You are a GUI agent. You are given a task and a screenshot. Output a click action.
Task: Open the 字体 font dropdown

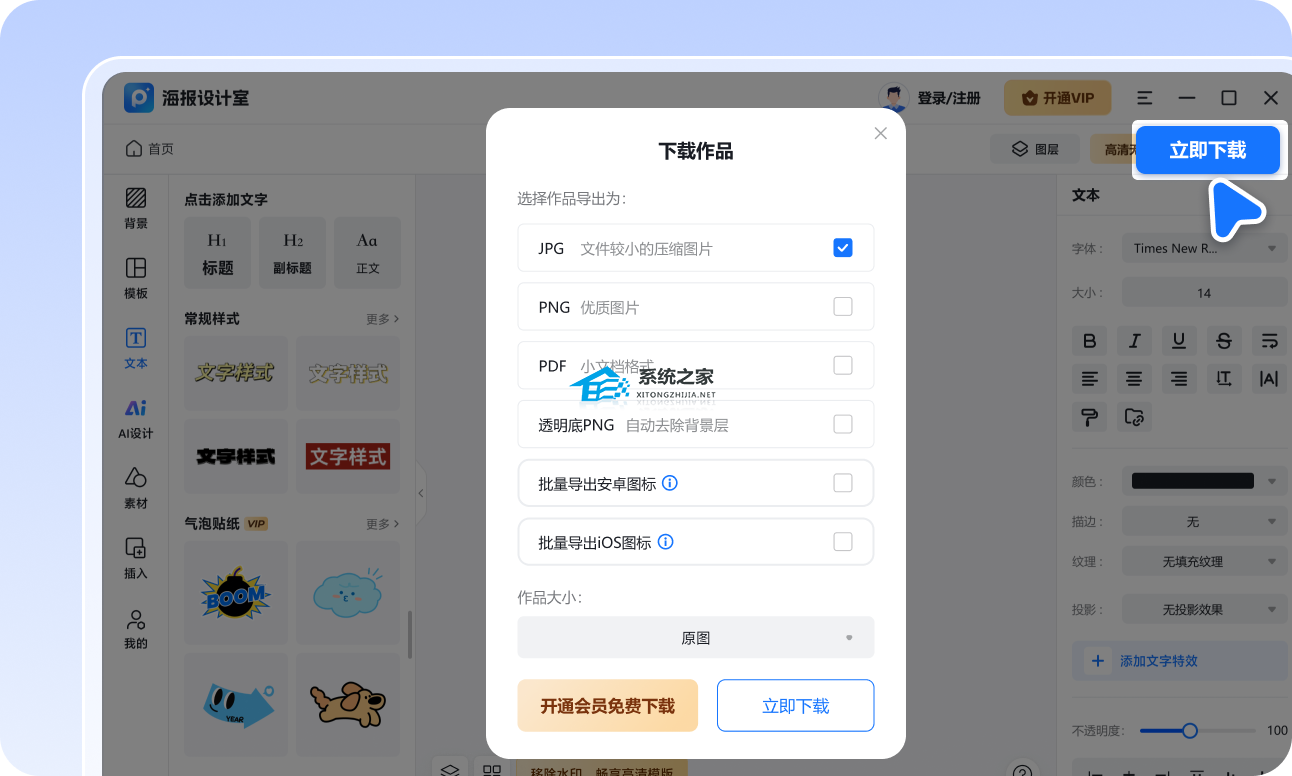pos(1205,249)
